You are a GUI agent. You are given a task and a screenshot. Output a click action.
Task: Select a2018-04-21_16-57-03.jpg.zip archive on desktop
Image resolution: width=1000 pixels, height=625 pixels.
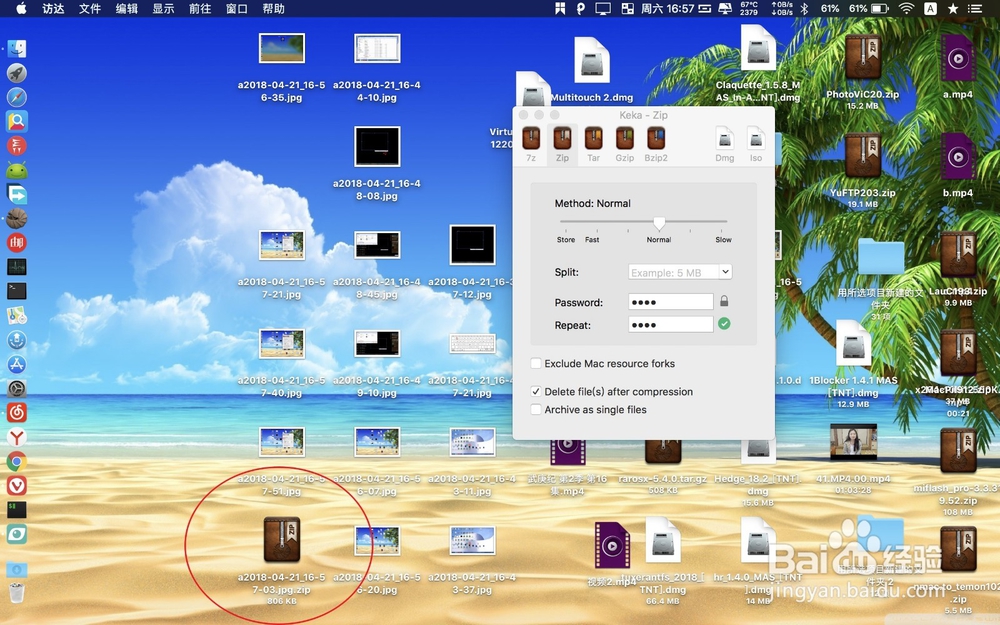tap(282, 539)
